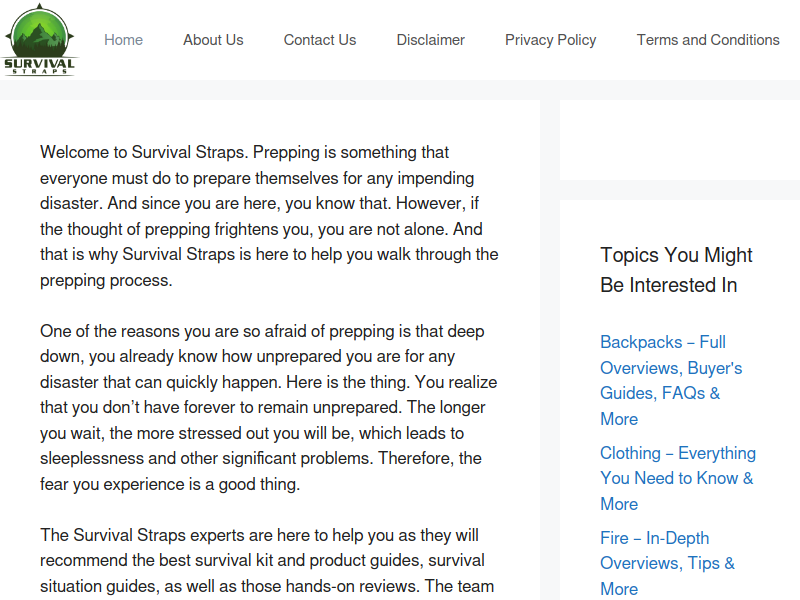Screen dimensions: 800x600
Task: Open the Disclaimer page
Action: point(431,40)
